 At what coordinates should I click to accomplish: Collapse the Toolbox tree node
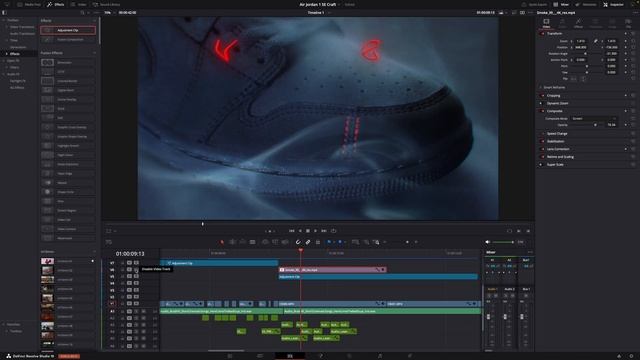[x=4, y=20]
